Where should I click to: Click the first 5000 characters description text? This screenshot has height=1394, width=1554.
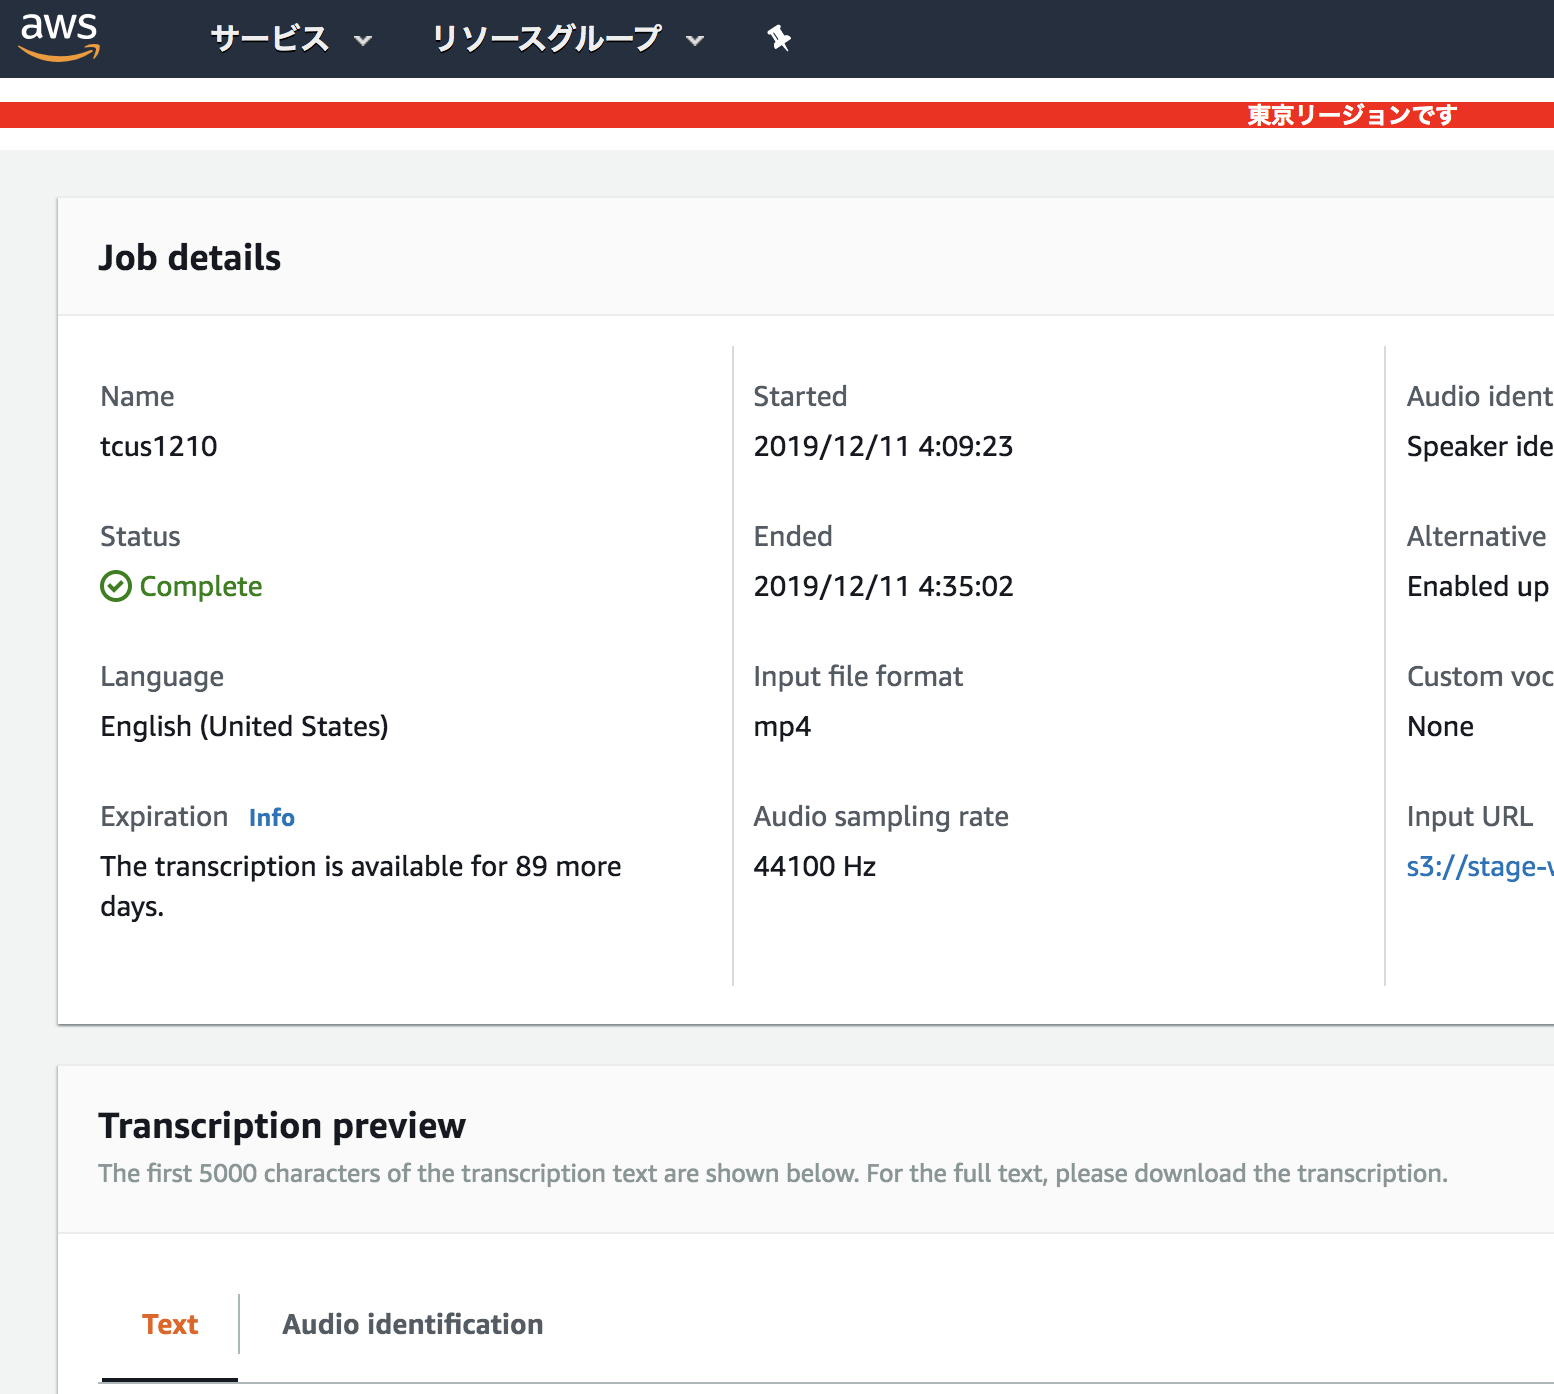pyautogui.click(x=773, y=1173)
